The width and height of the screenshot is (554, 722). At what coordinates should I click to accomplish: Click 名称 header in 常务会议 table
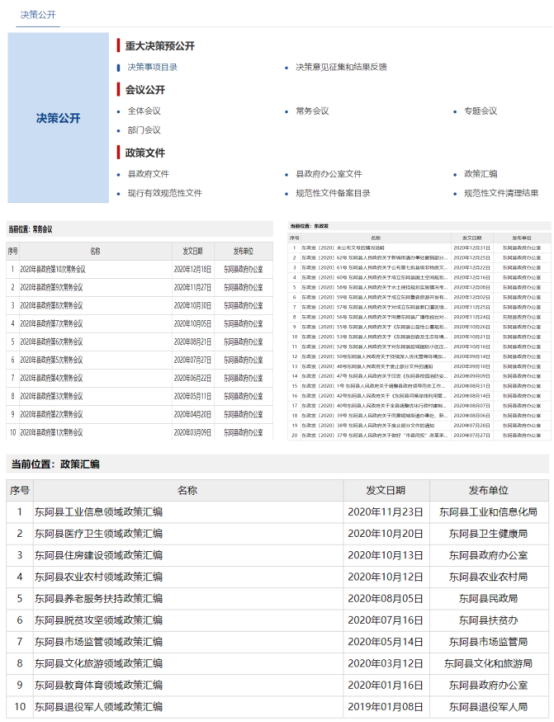(95, 251)
